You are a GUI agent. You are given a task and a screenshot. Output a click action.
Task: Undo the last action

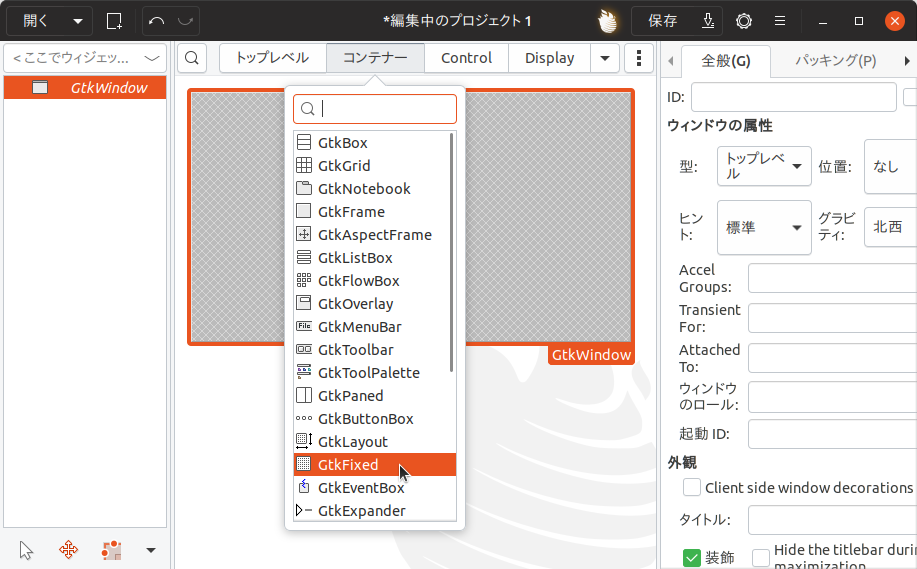tap(157, 21)
